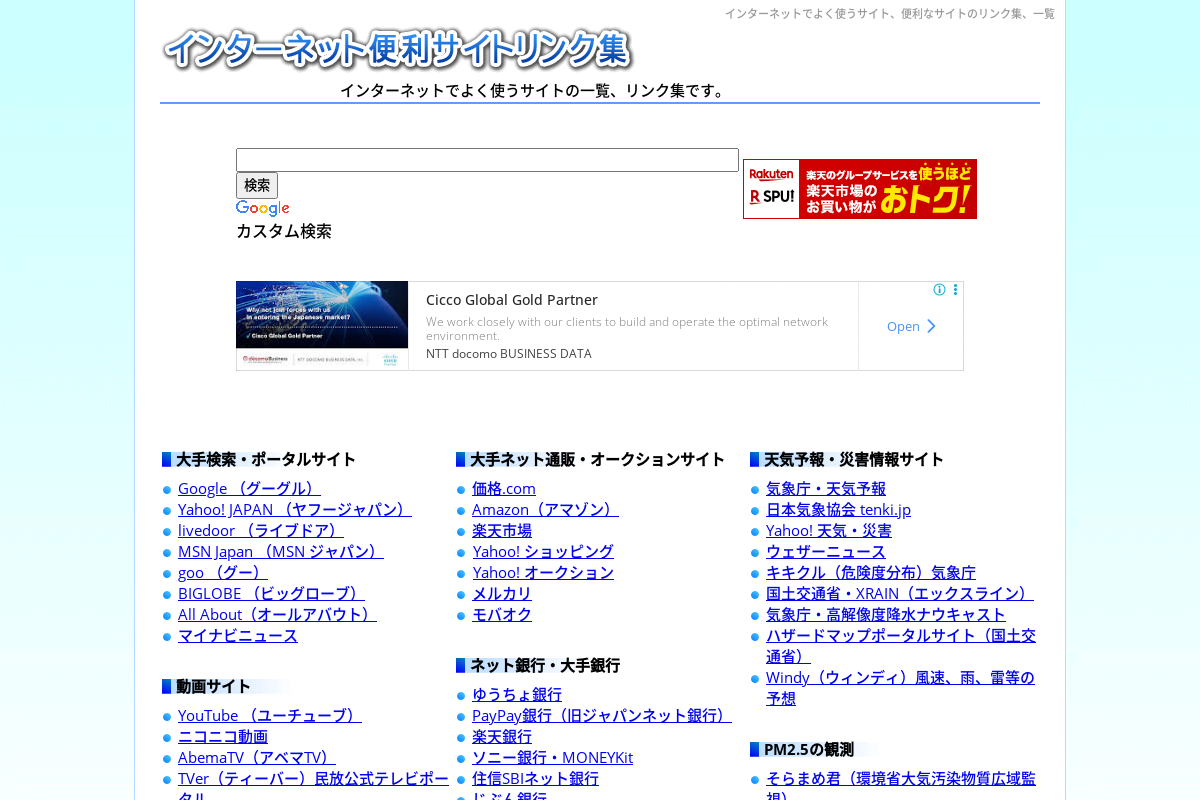This screenshot has height=800, width=1200.
Task: Open All About (オールアバウト) link
Action: tap(277, 615)
